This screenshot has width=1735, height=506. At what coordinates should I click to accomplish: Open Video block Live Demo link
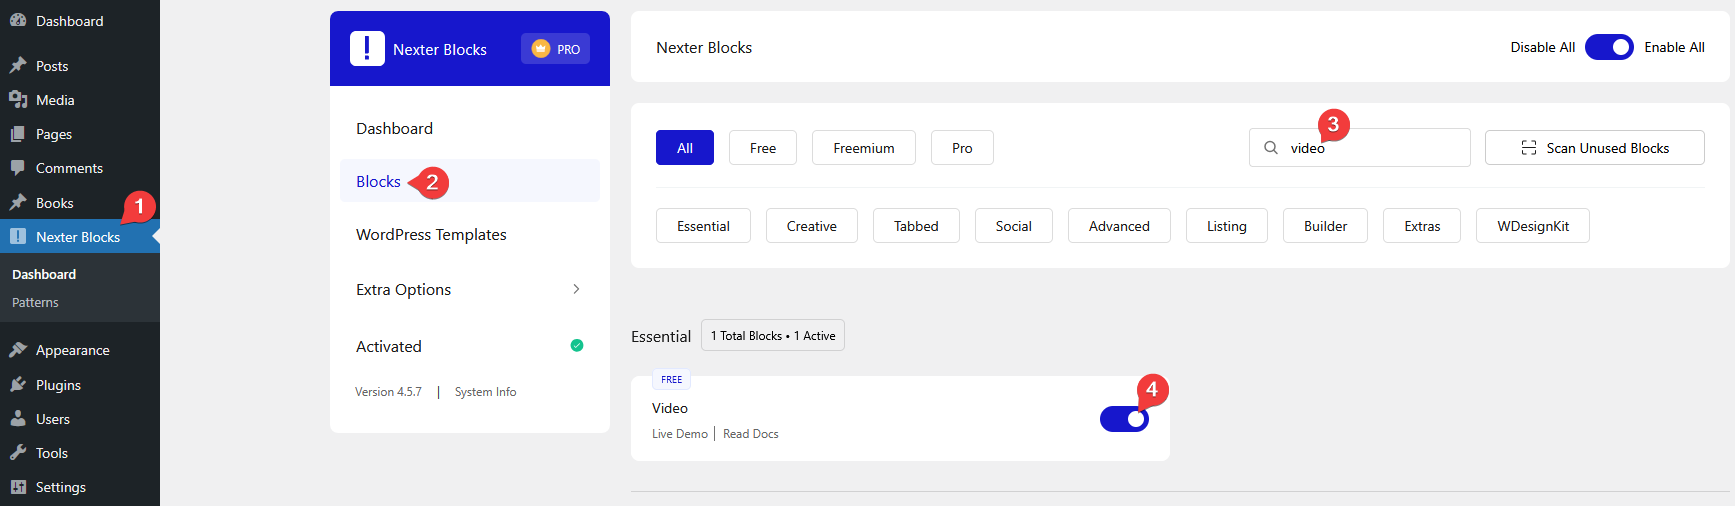tap(680, 434)
